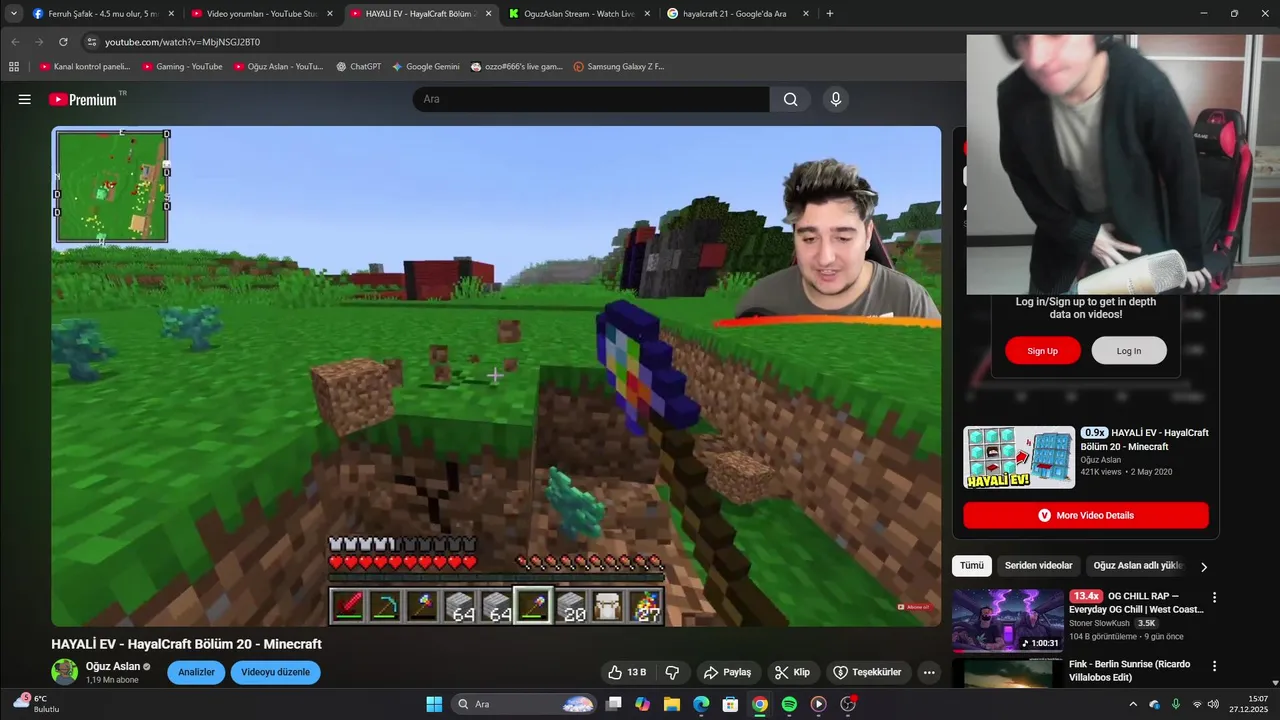The image size is (1280, 720).
Task: Open options menu for Fink Berlin Sunrise video
Action: (1215, 666)
